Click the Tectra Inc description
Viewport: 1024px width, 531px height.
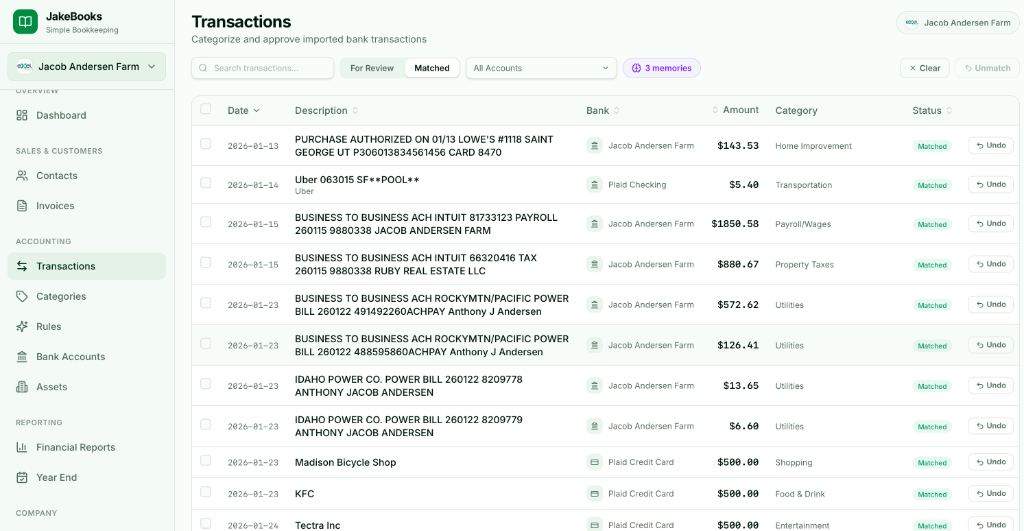pyautogui.click(x=317, y=525)
